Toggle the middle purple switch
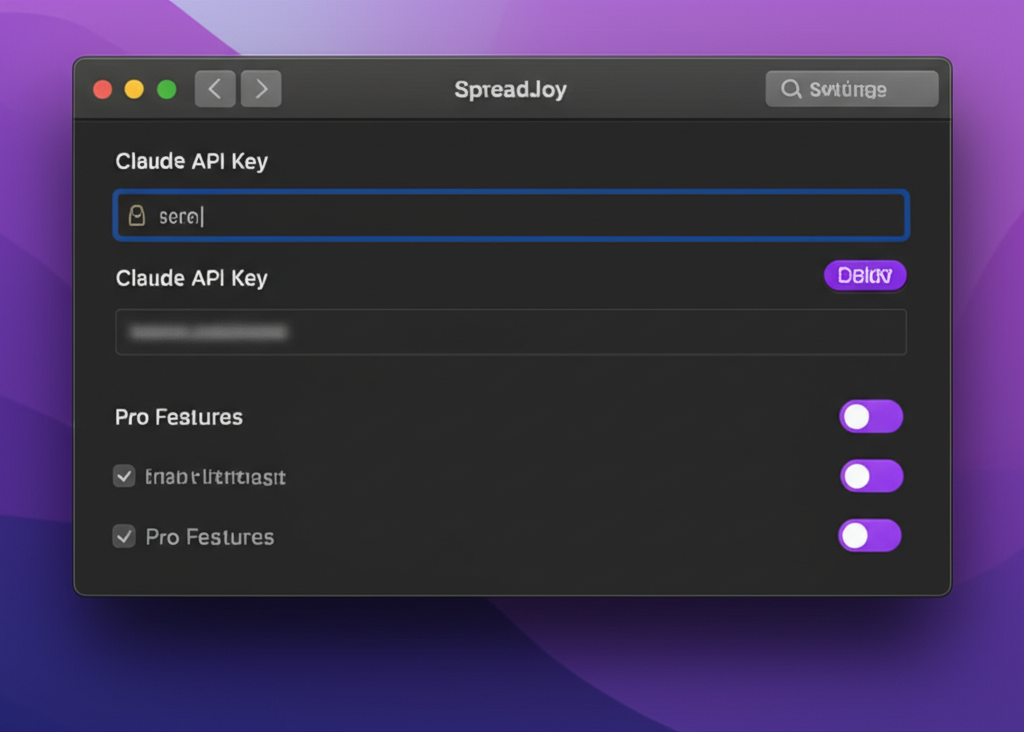1024x732 pixels. click(x=870, y=477)
